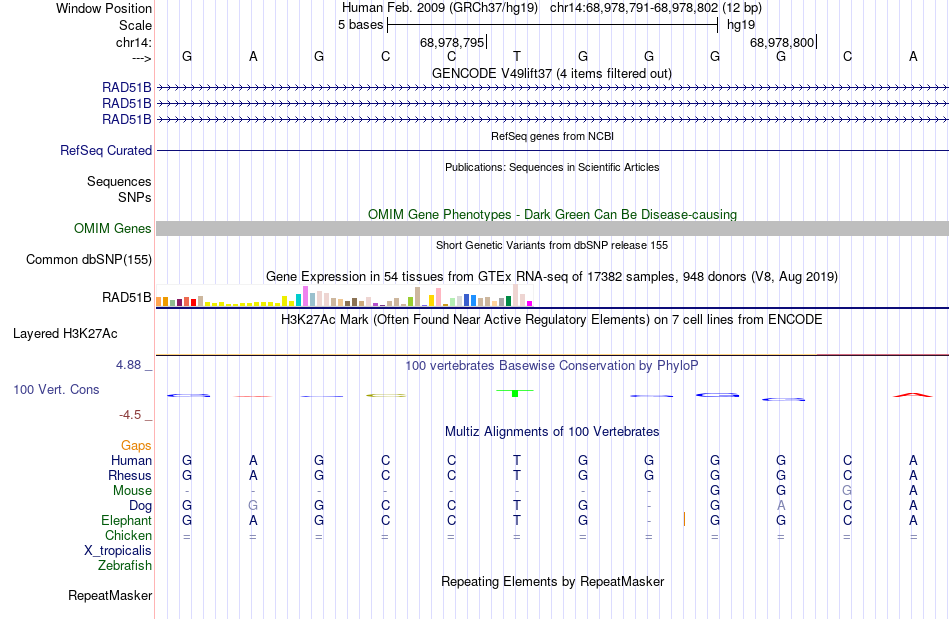Click the 5 bases scale bar

(x=553, y=25)
